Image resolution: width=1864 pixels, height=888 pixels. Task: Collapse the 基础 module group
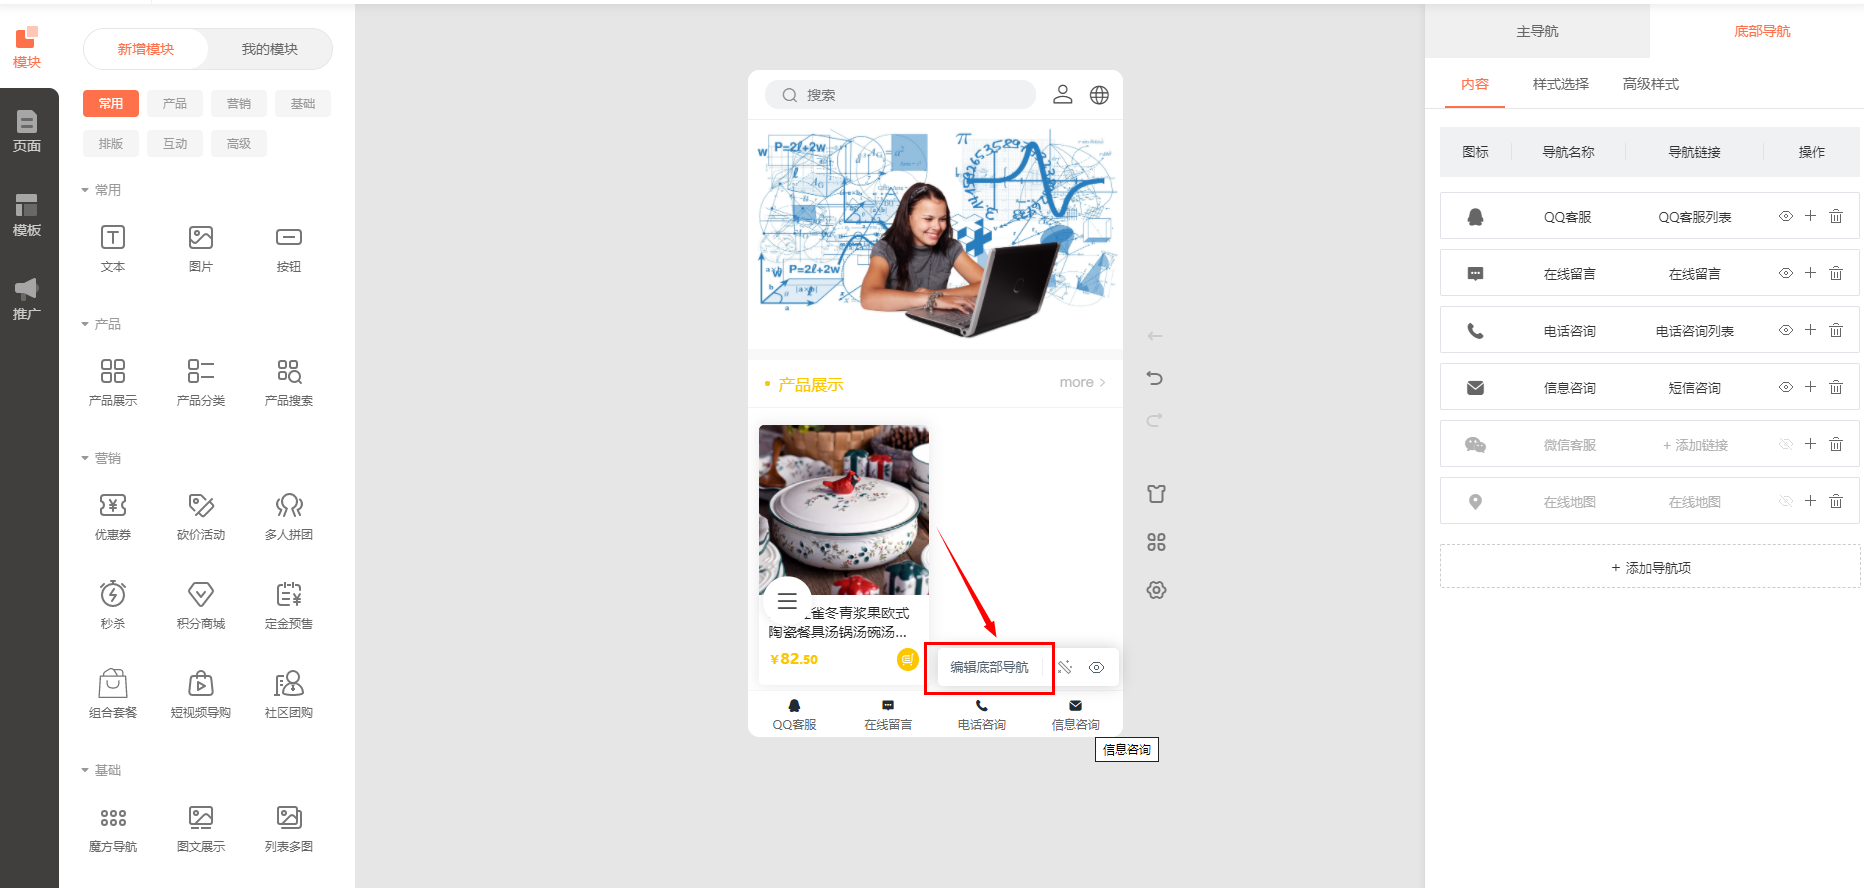[85, 770]
